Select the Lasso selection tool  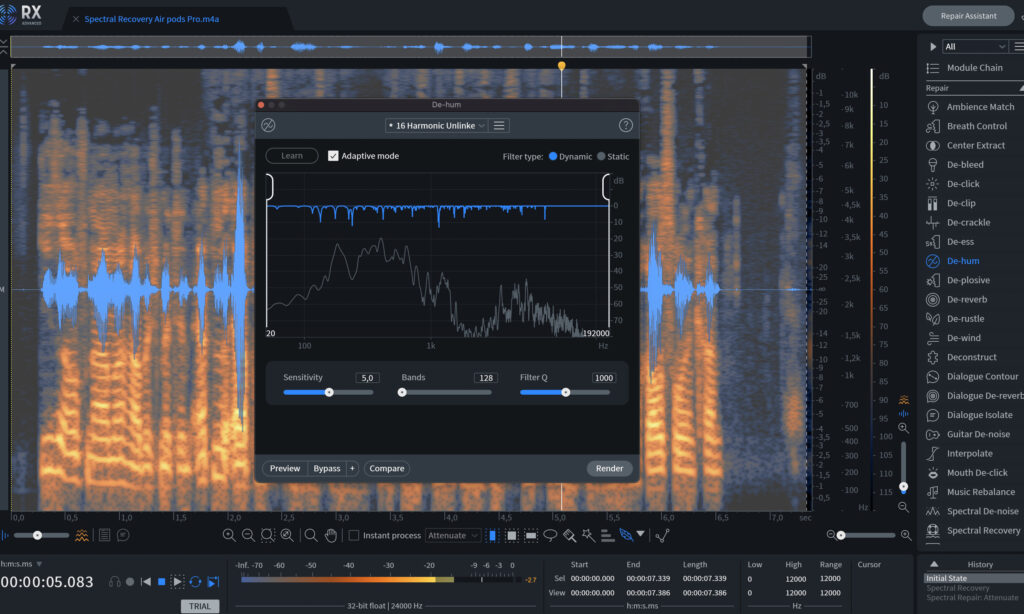coord(551,536)
